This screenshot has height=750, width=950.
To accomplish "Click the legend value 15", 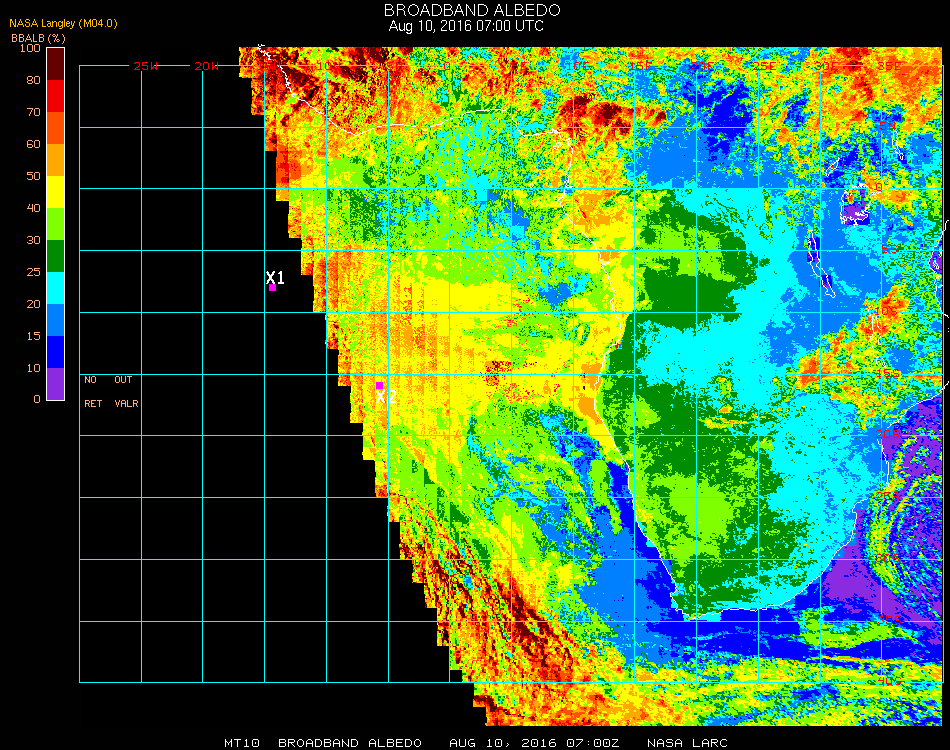I will coord(33,336).
